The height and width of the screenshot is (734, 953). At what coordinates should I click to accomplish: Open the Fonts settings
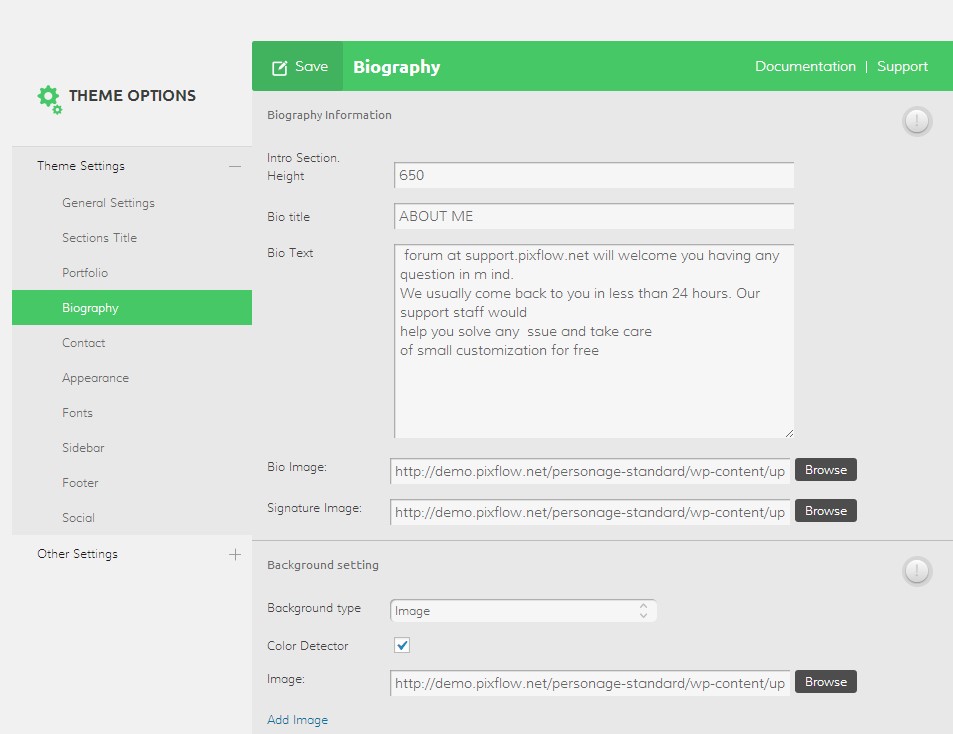coord(77,413)
